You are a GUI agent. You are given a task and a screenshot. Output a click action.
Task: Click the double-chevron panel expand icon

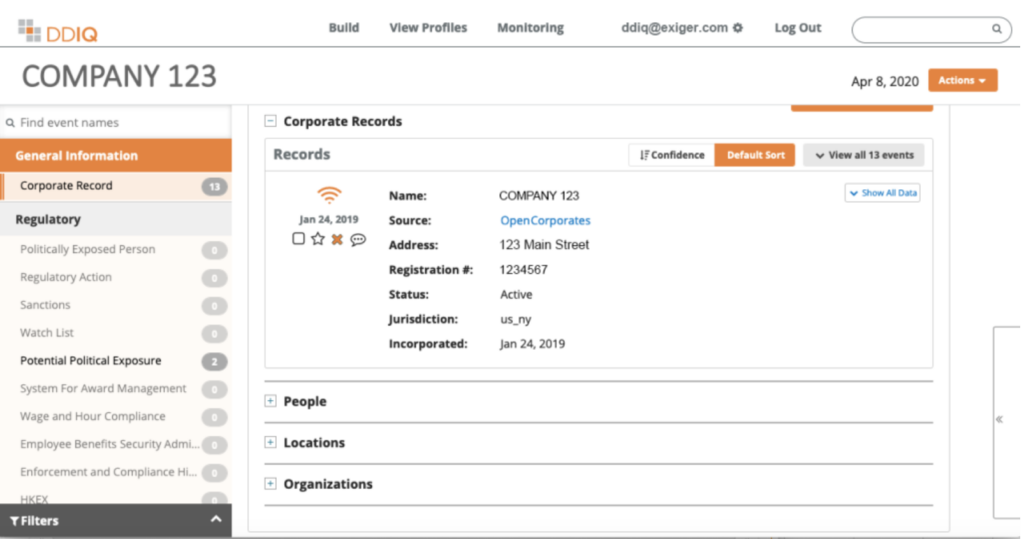999,420
